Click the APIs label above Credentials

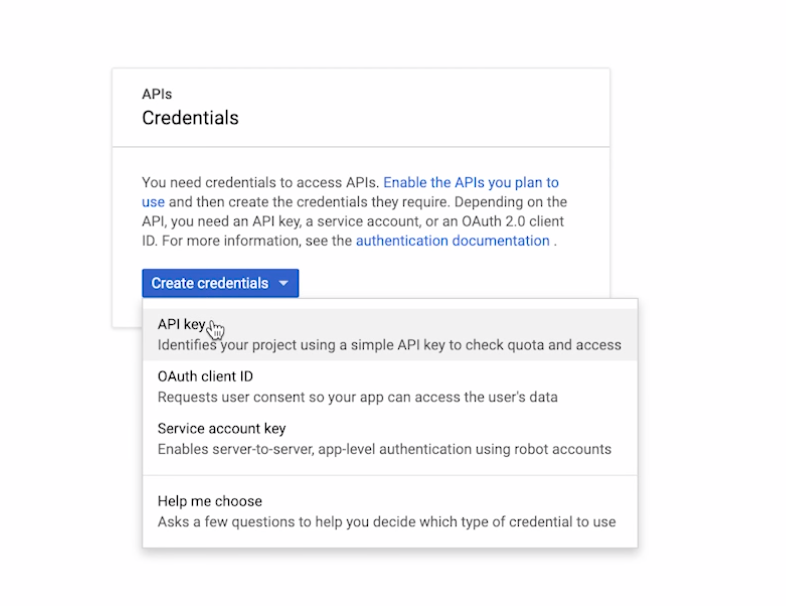pos(157,94)
